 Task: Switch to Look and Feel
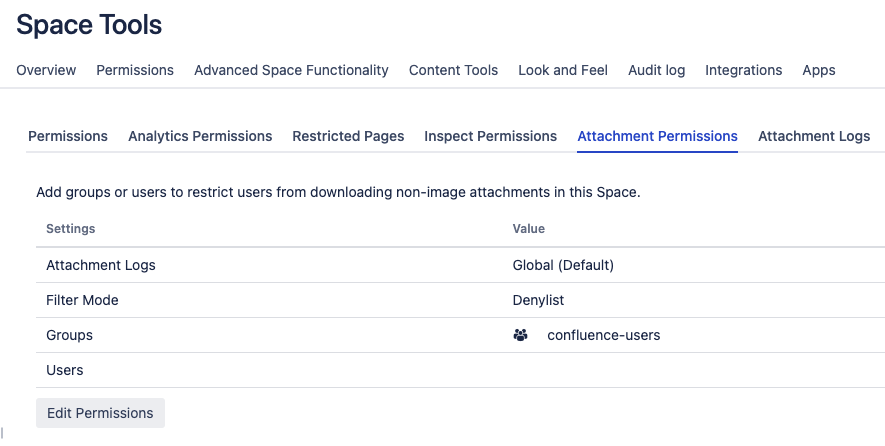[x=563, y=70]
